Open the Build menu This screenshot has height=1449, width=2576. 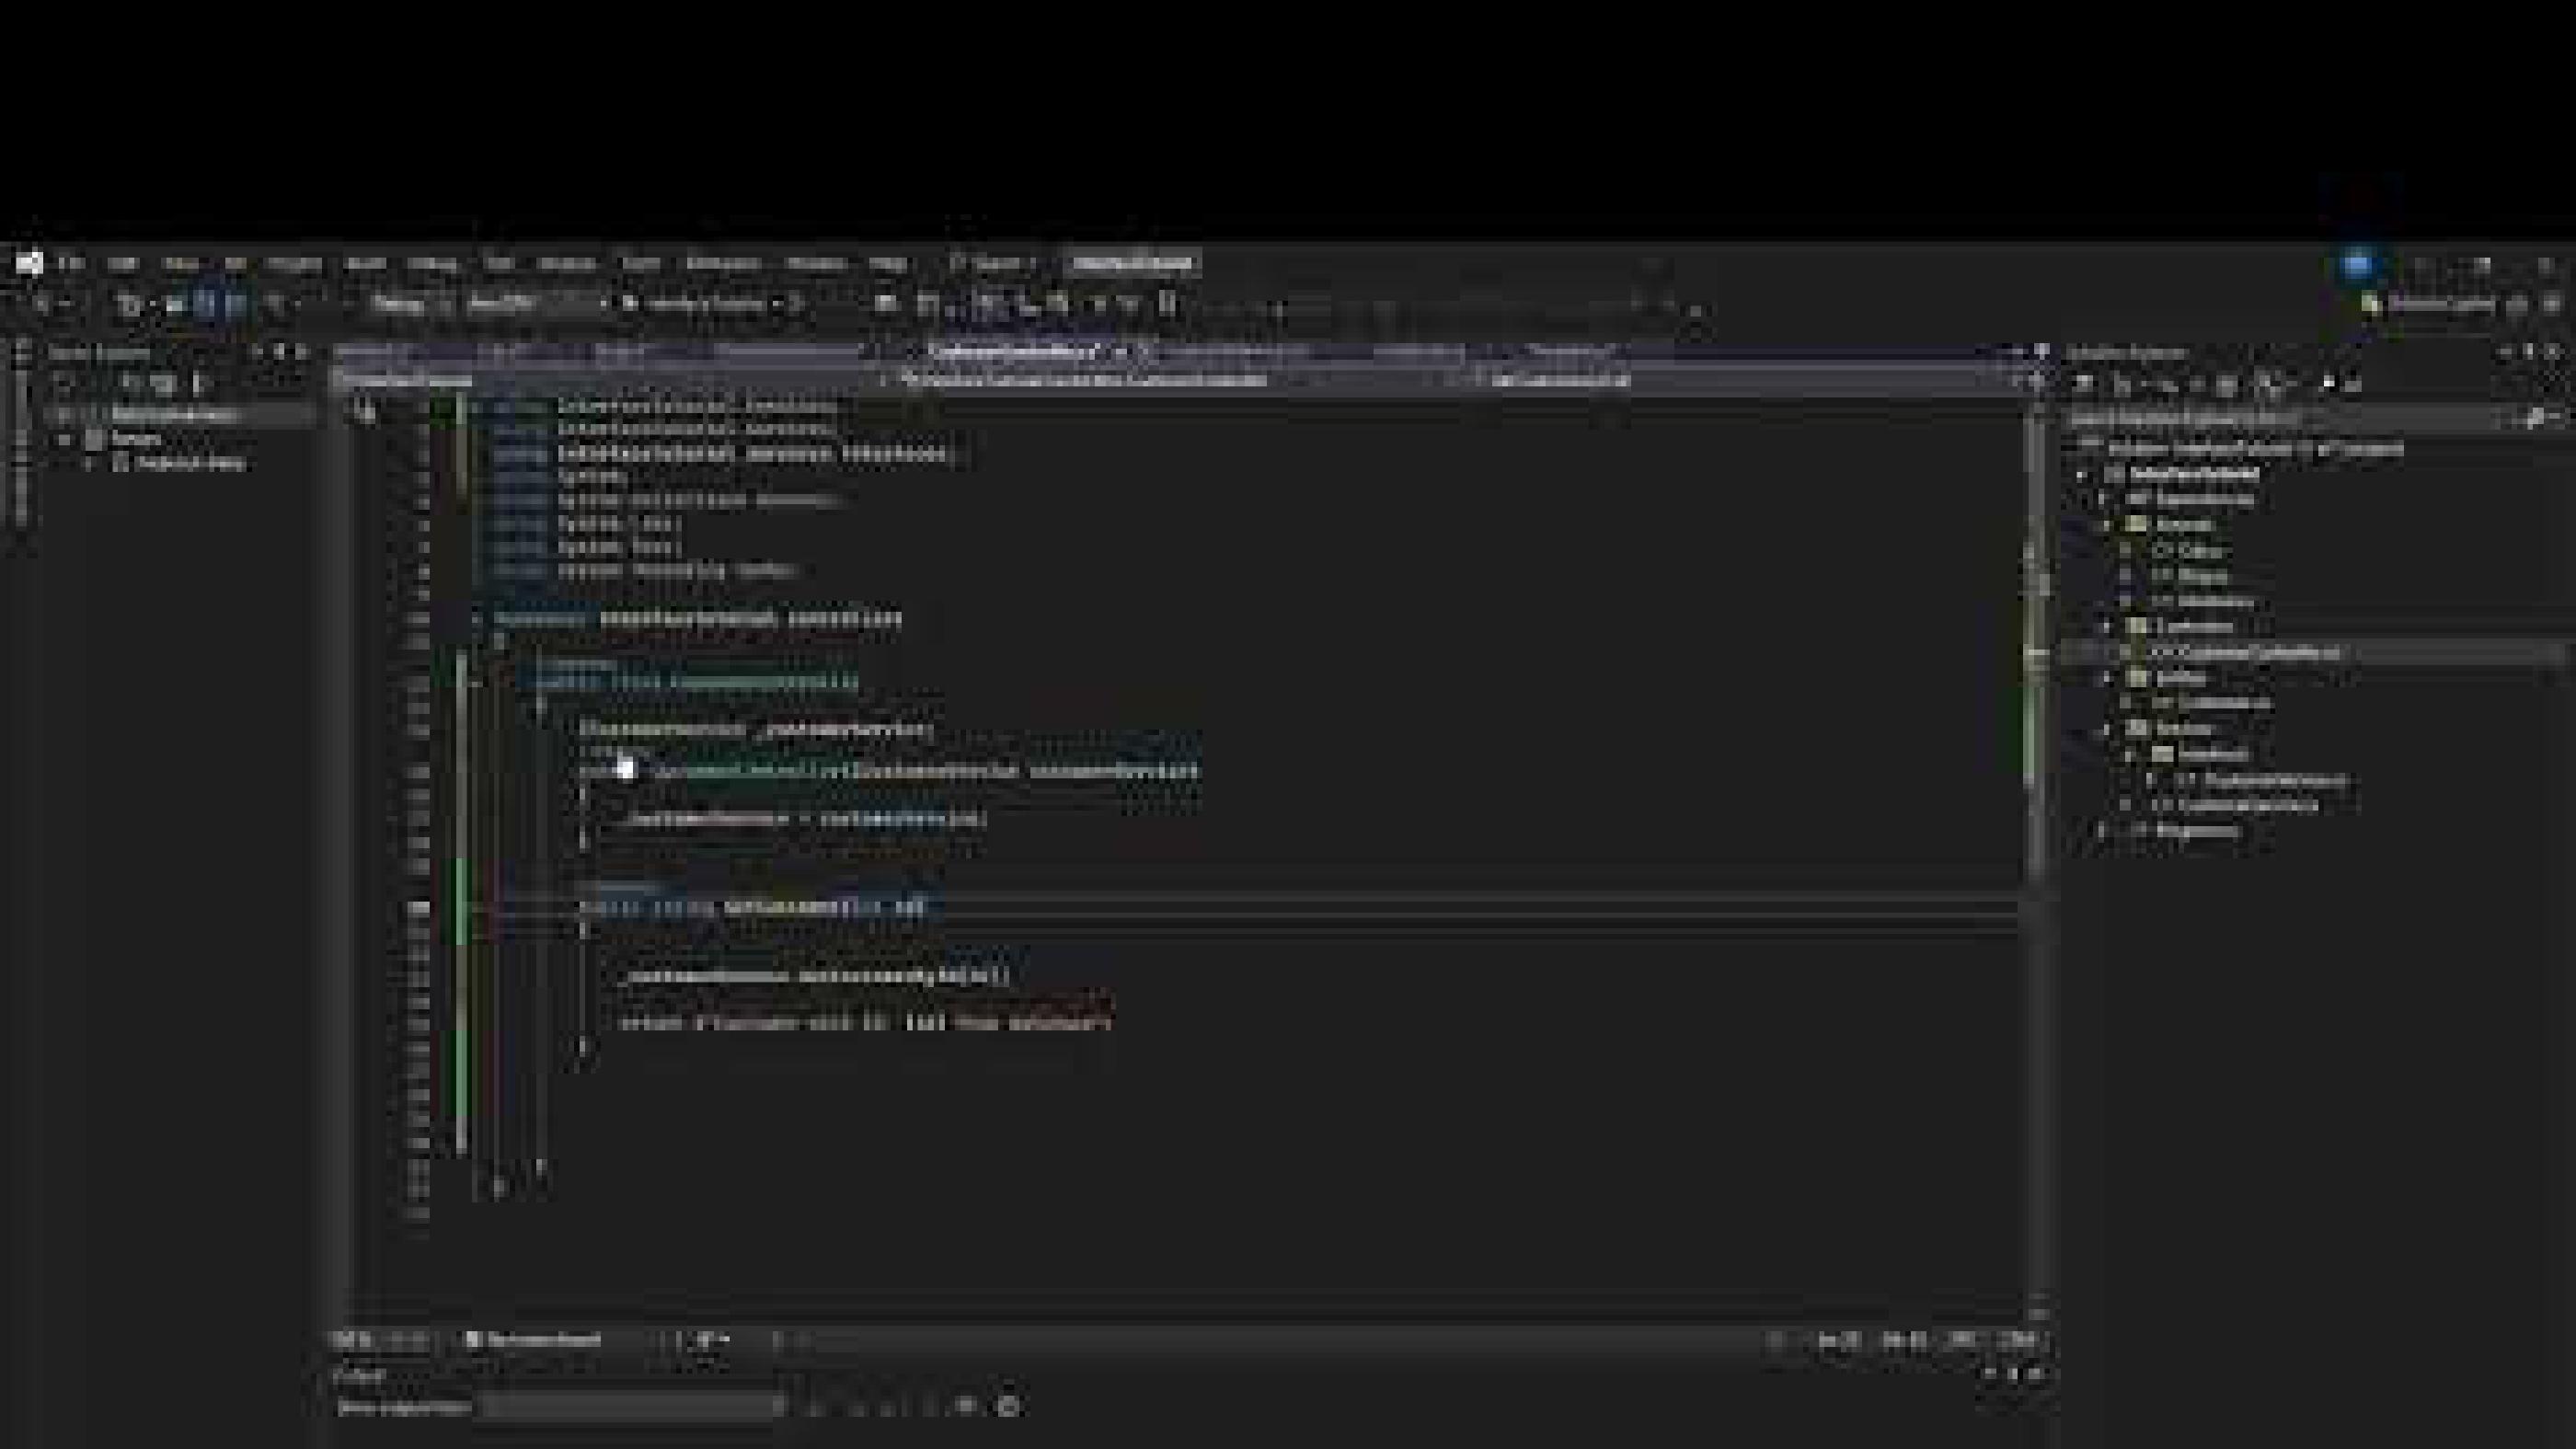click(x=364, y=264)
